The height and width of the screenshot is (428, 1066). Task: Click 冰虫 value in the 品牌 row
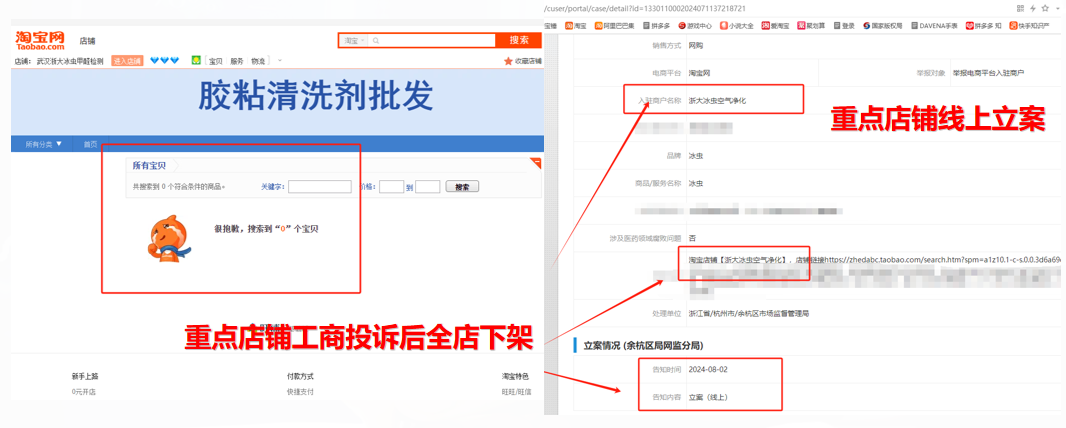pos(695,156)
